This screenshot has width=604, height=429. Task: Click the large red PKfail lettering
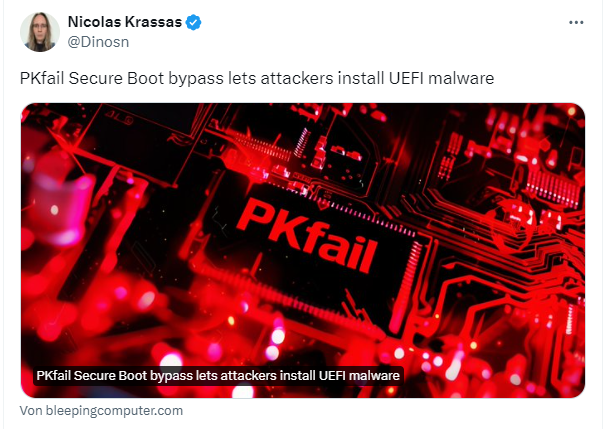click(x=306, y=236)
